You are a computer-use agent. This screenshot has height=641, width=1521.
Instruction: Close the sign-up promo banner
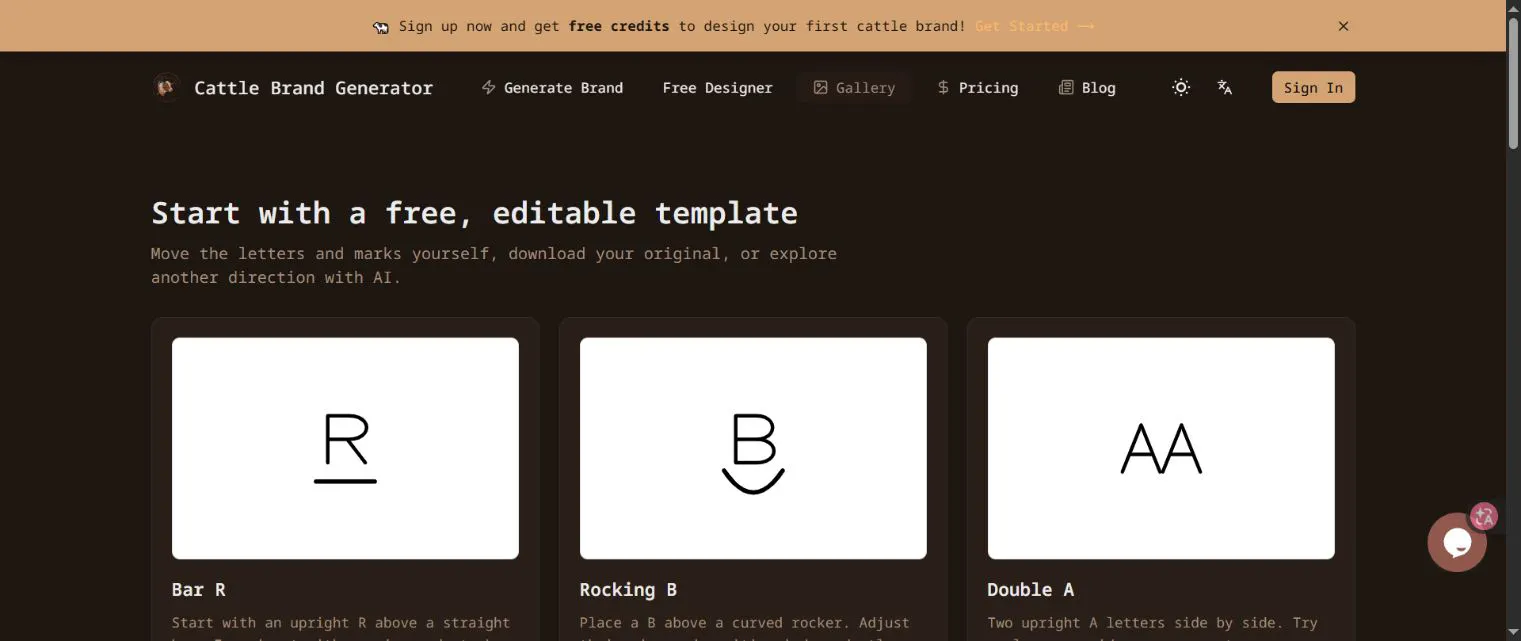coord(1343,26)
